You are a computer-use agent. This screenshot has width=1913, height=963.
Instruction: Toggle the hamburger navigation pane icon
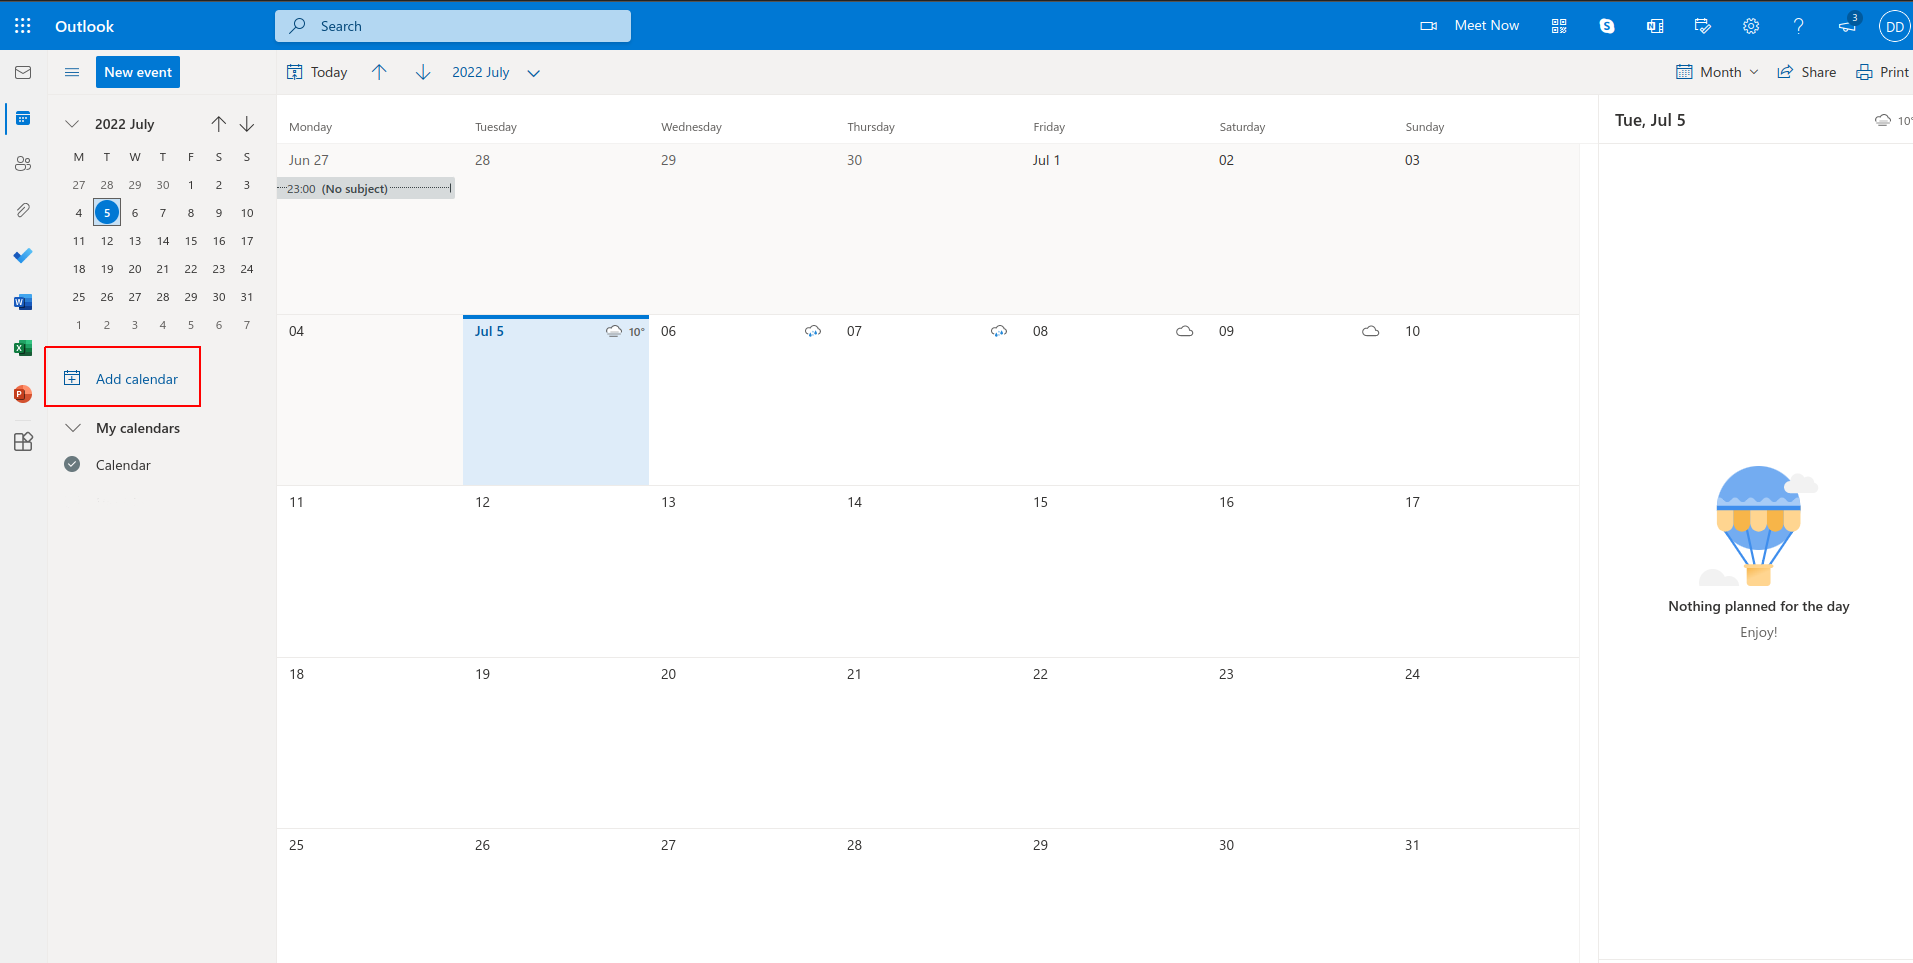coord(72,72)
